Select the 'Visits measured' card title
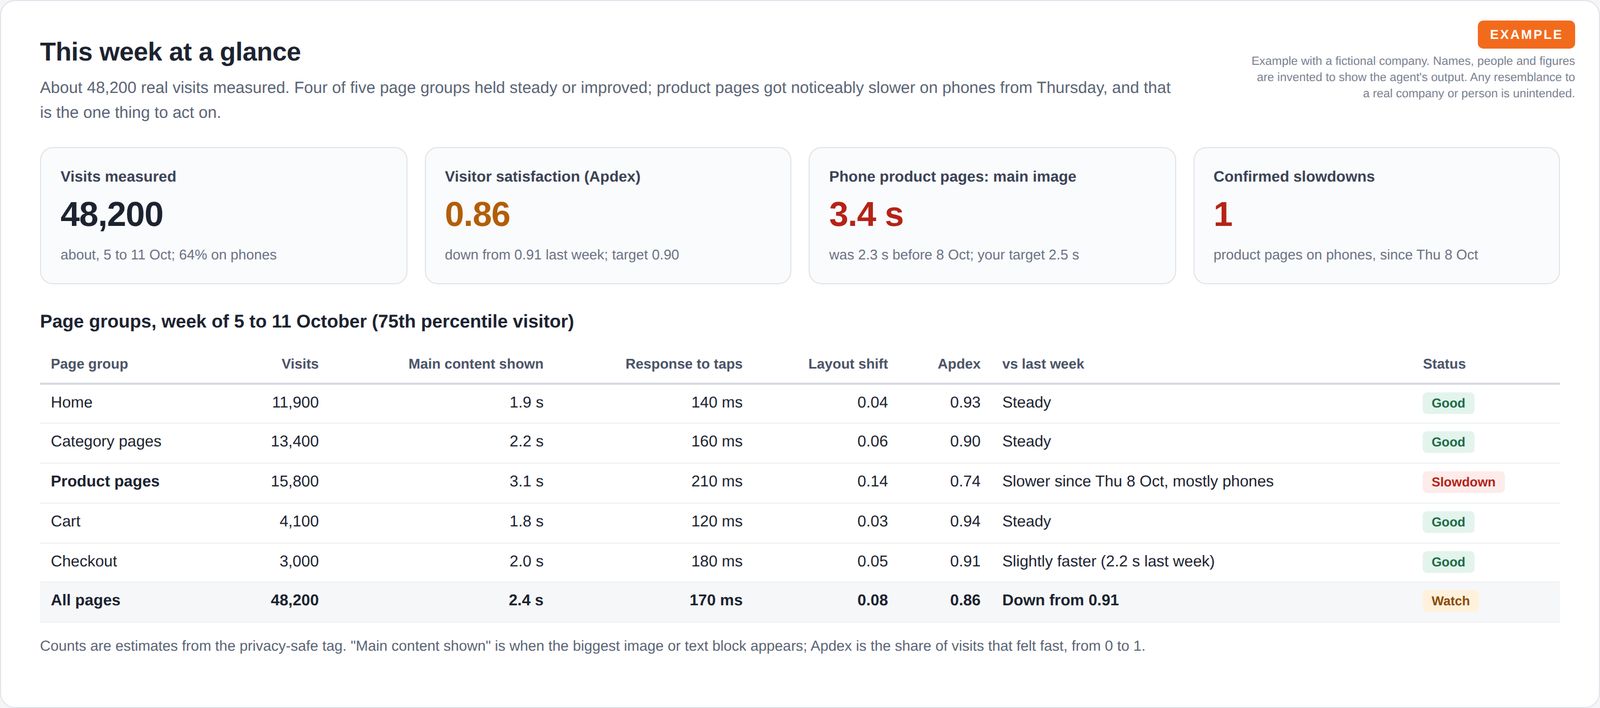Screen dimensions: 1600x708 [x=118, y=176]
